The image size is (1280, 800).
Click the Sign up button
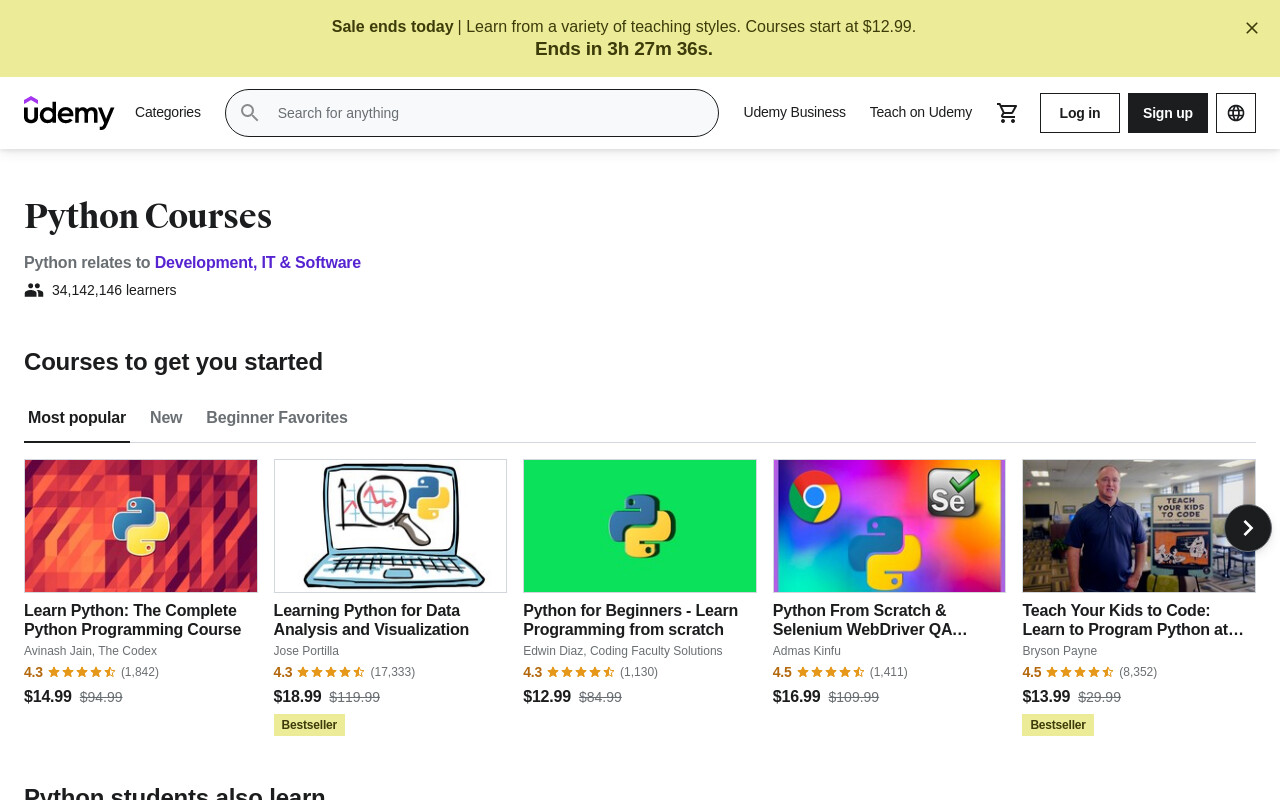pos(1168,113)
